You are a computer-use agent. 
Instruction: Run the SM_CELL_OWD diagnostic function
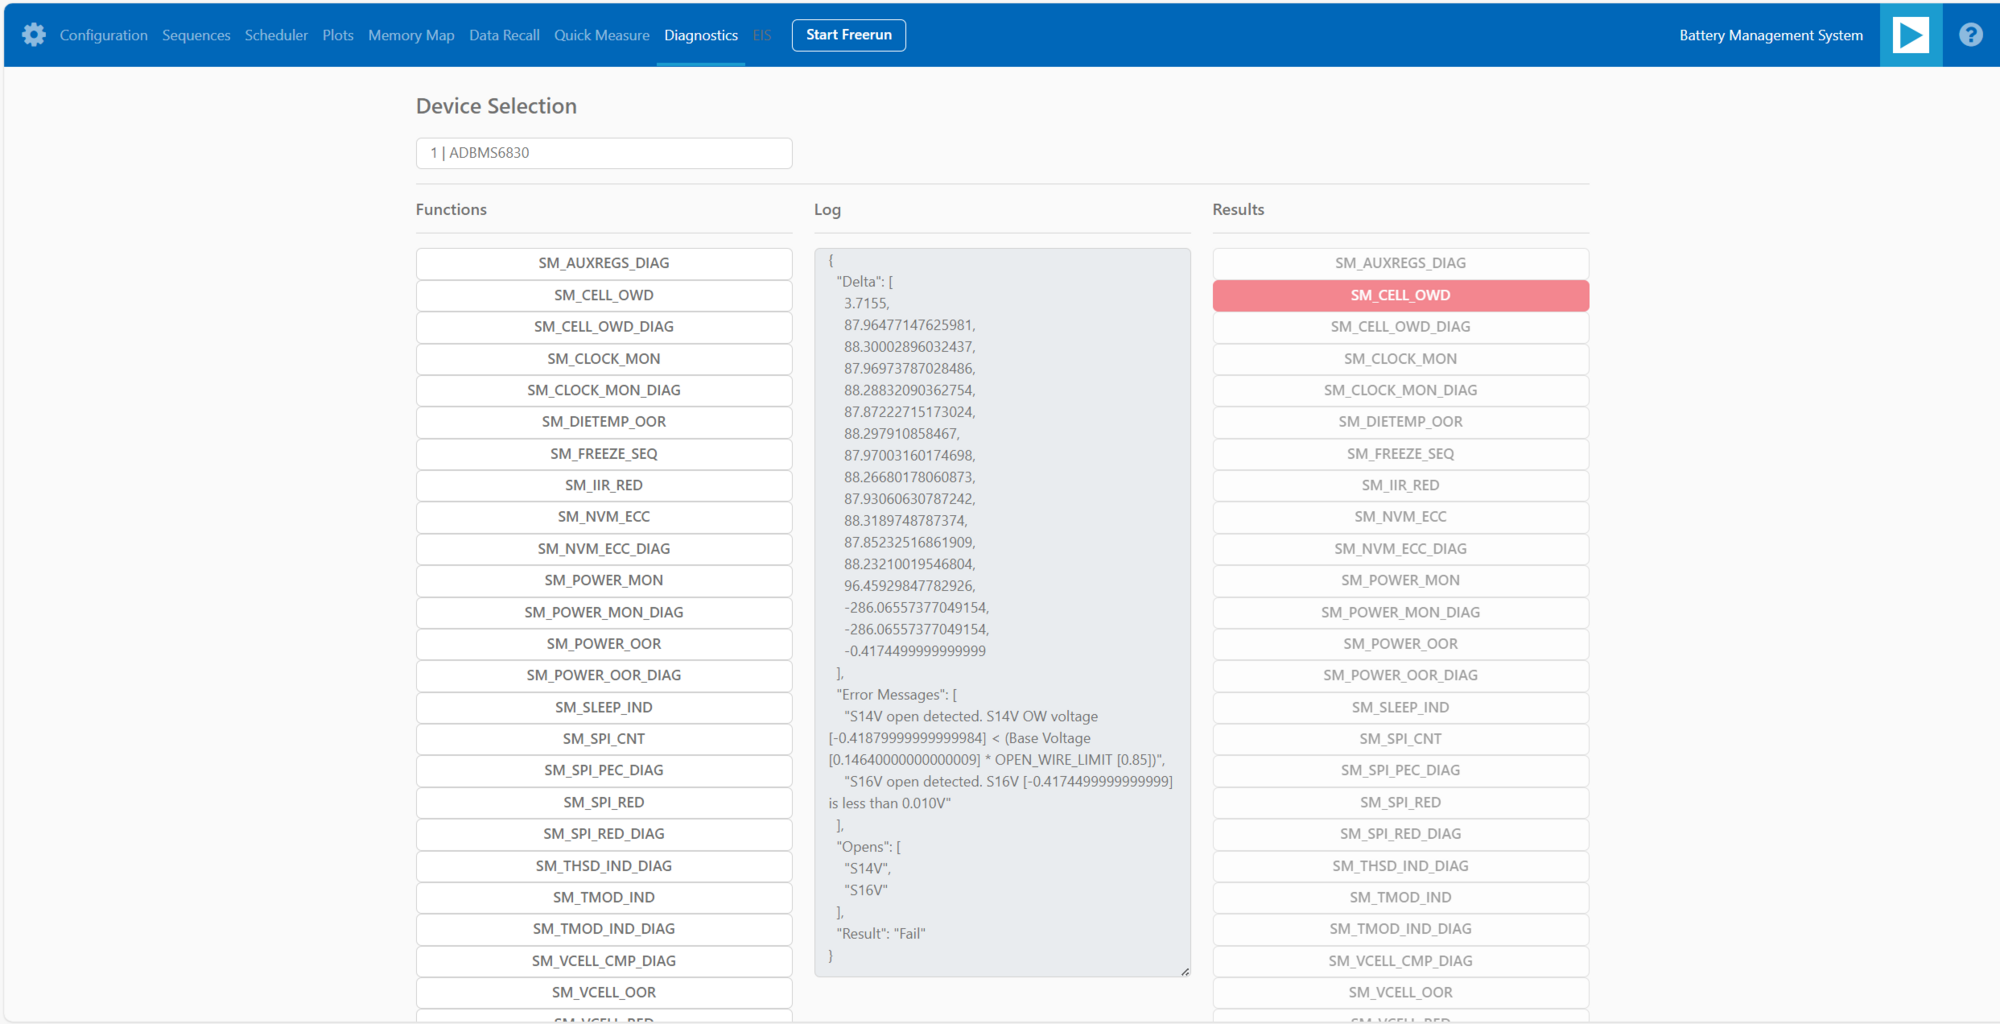coord(603,295)
